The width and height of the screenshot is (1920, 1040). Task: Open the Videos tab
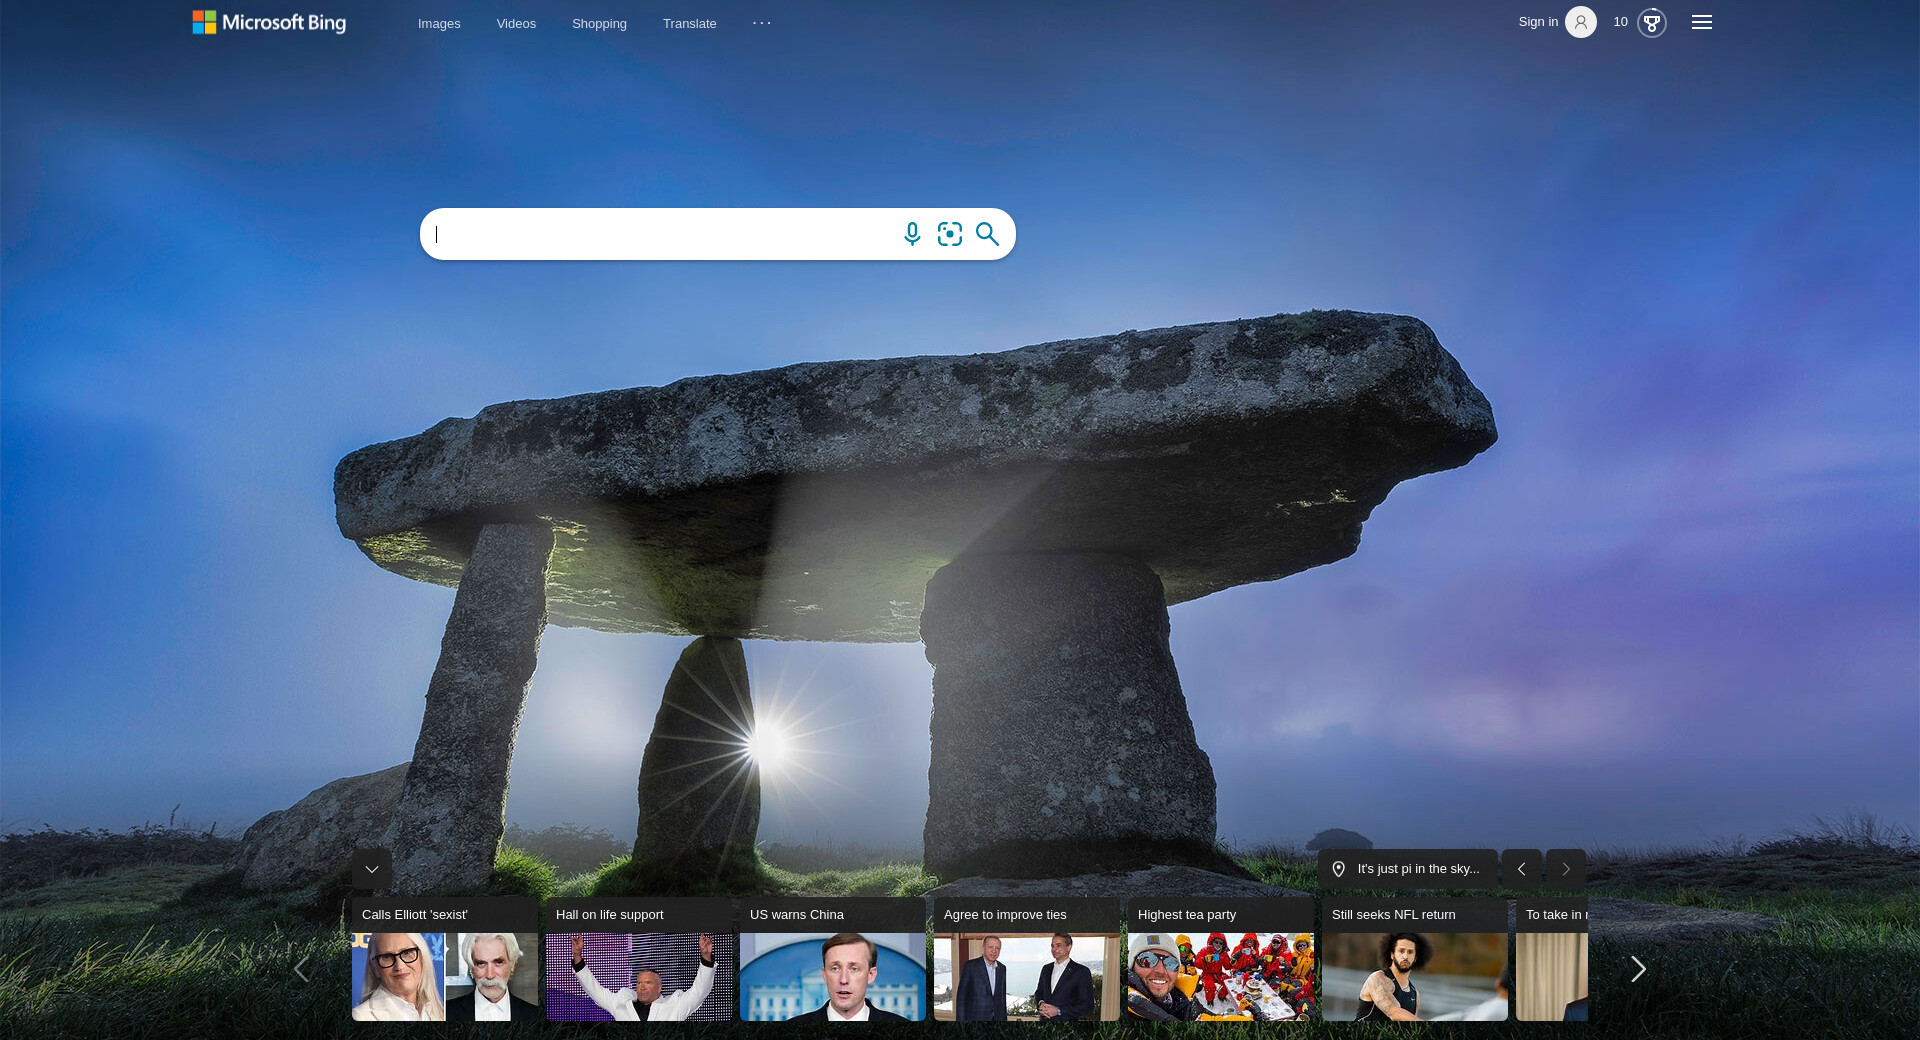[516, 23]
